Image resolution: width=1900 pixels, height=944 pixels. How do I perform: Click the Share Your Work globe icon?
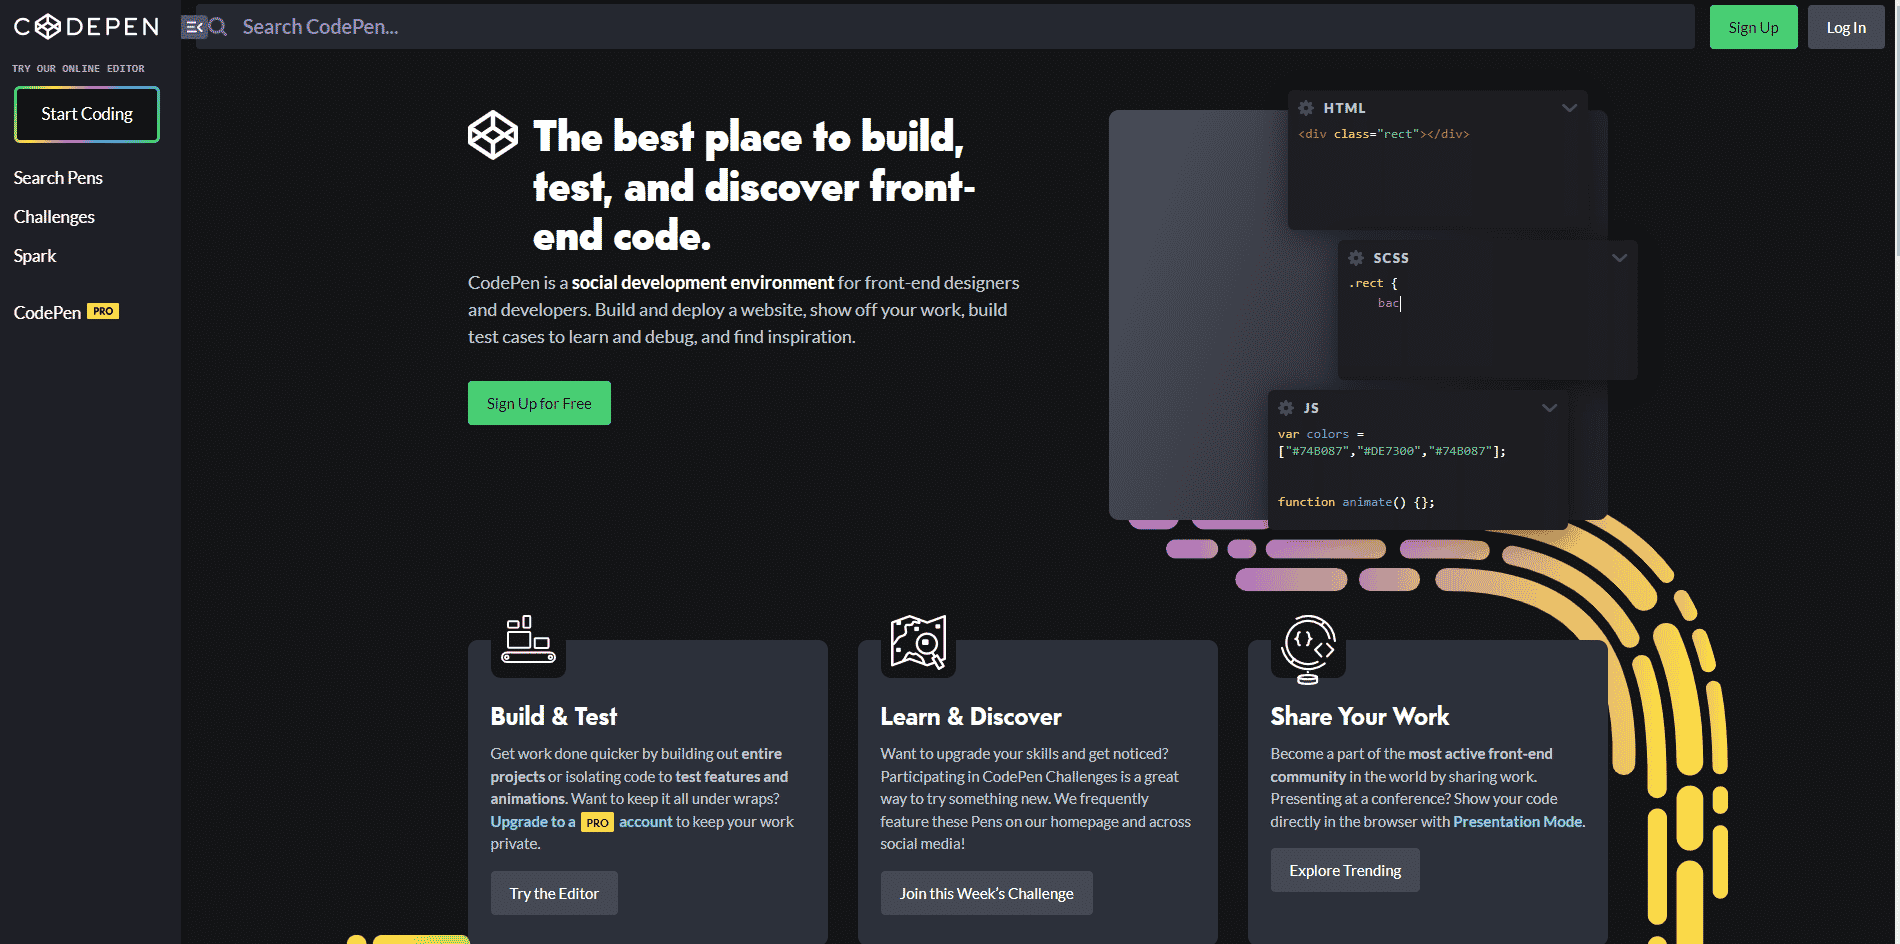[x=1309, y=649]
